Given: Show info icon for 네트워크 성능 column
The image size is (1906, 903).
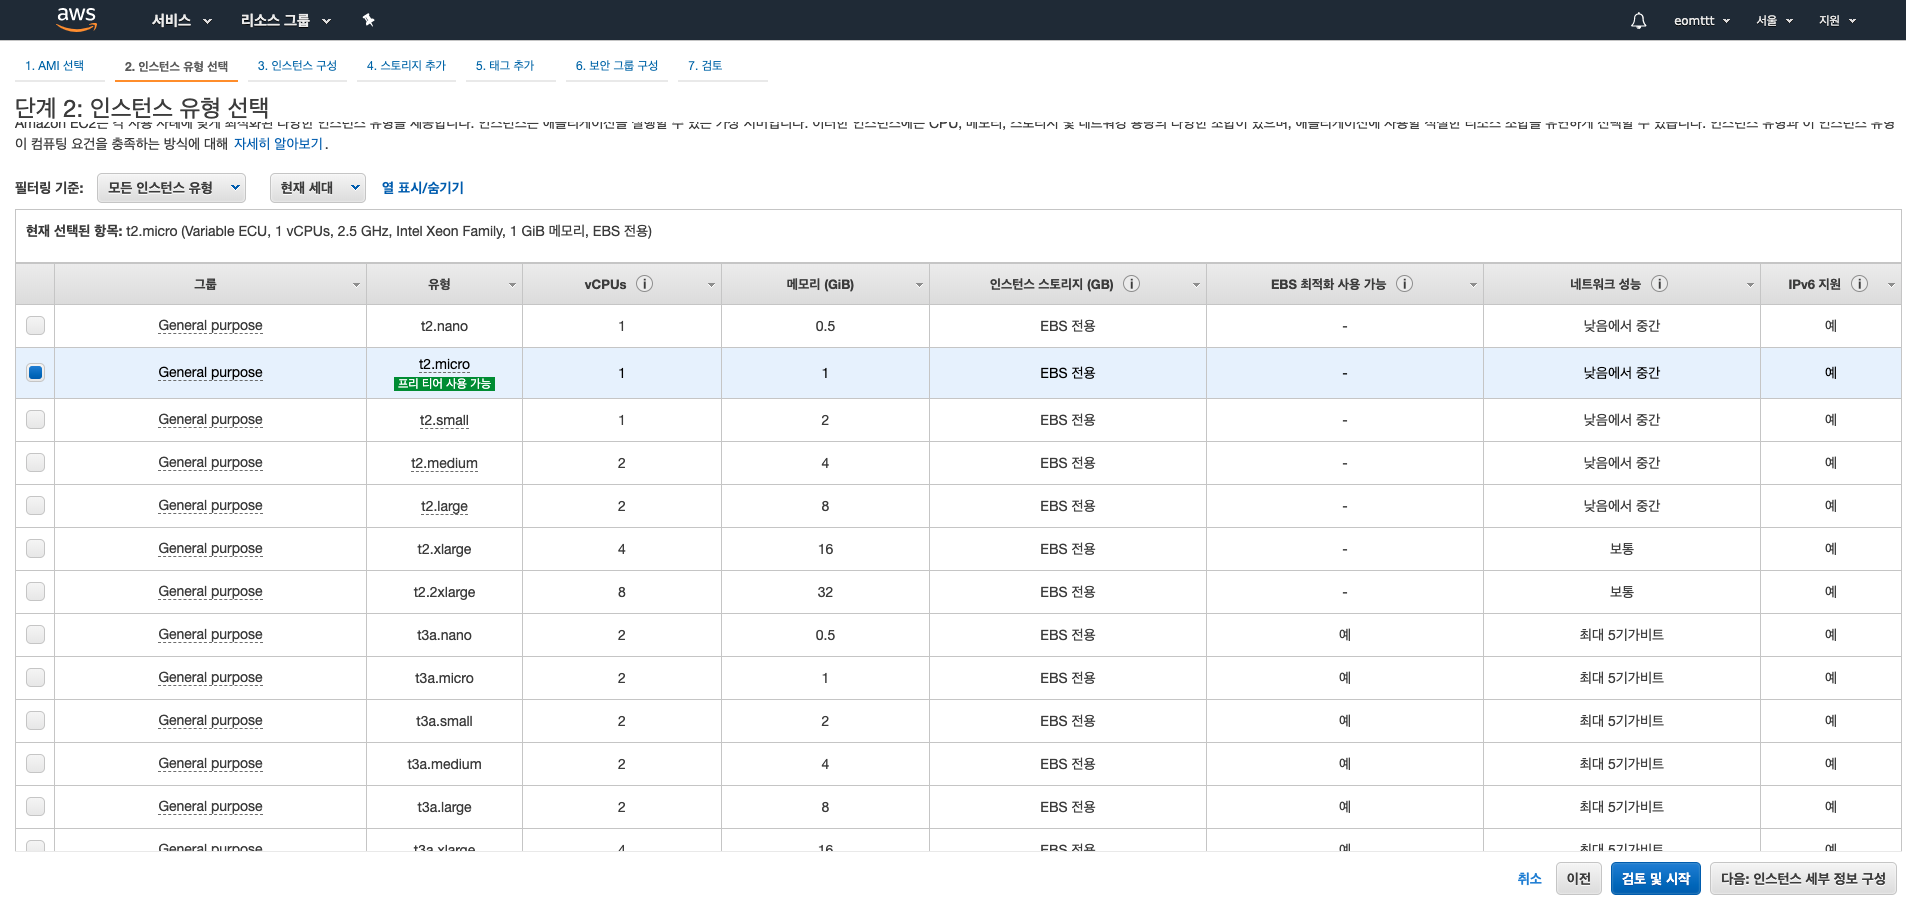Looking at the screenshot, I should pyautogui.click(x=1660, y=284).
